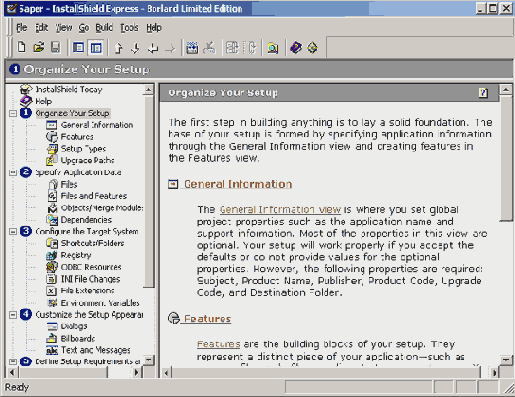This screenshot has width=515, height=397.
Task: Click the Open project folder icon
Action: [39, 47]
